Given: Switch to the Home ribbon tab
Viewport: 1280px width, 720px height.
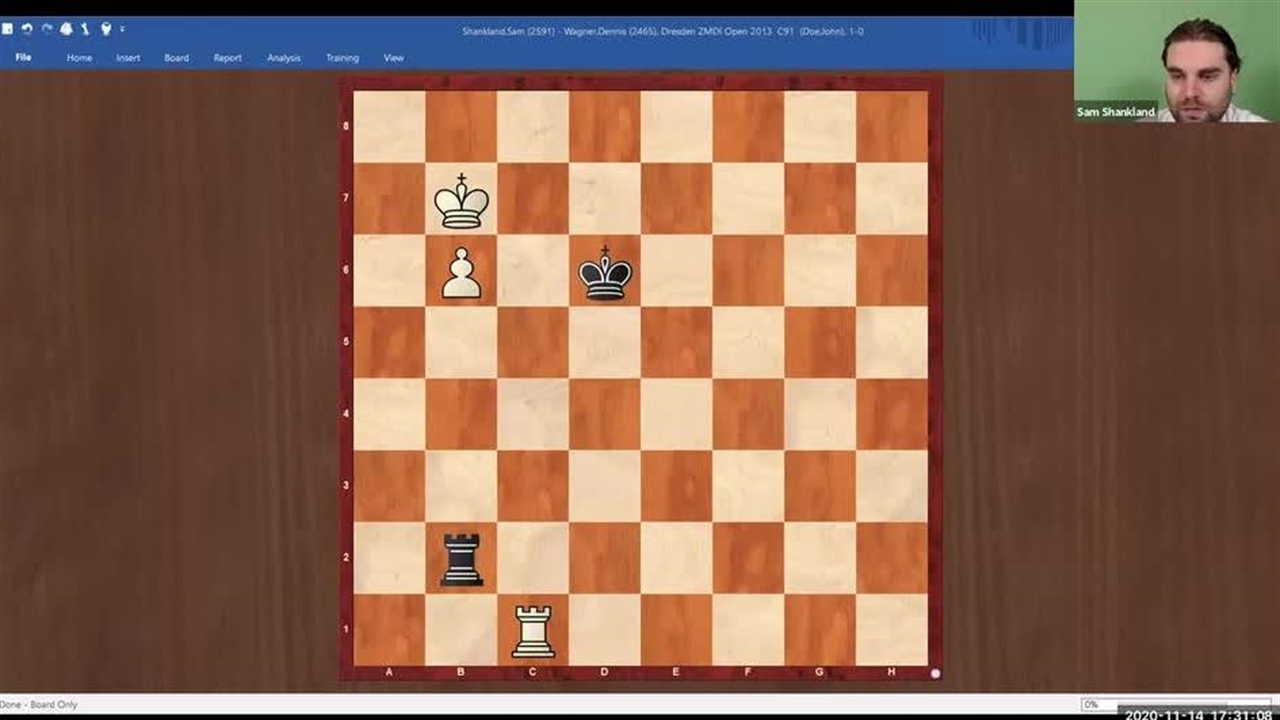Looking at the screenshot, I should [79, 58].
